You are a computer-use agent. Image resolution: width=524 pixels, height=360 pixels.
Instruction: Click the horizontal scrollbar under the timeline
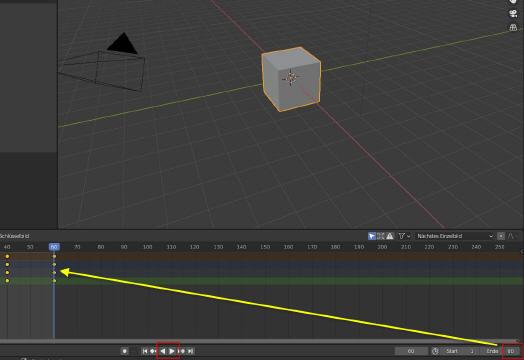coord(259,341)
